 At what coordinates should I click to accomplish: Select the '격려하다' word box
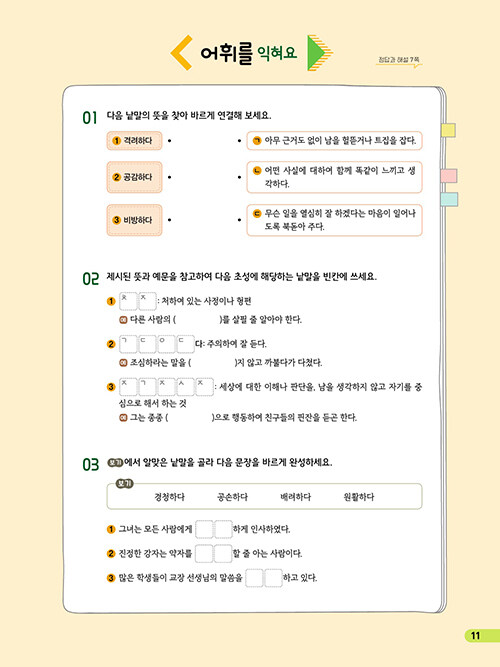click(134, 140)
